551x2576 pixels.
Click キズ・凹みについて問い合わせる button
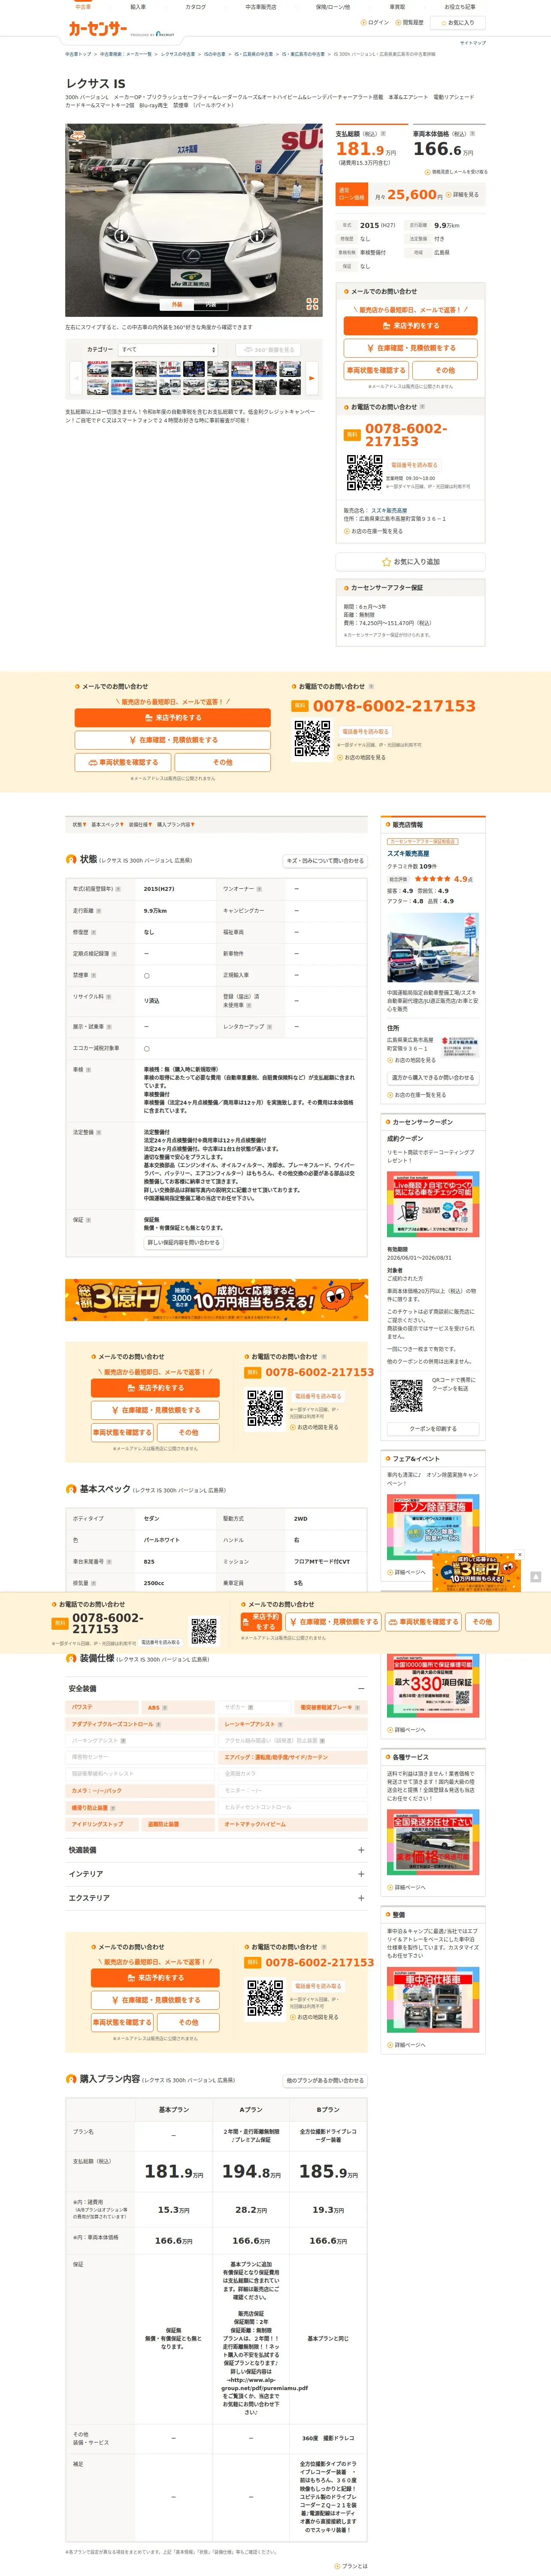click(325, 860)
